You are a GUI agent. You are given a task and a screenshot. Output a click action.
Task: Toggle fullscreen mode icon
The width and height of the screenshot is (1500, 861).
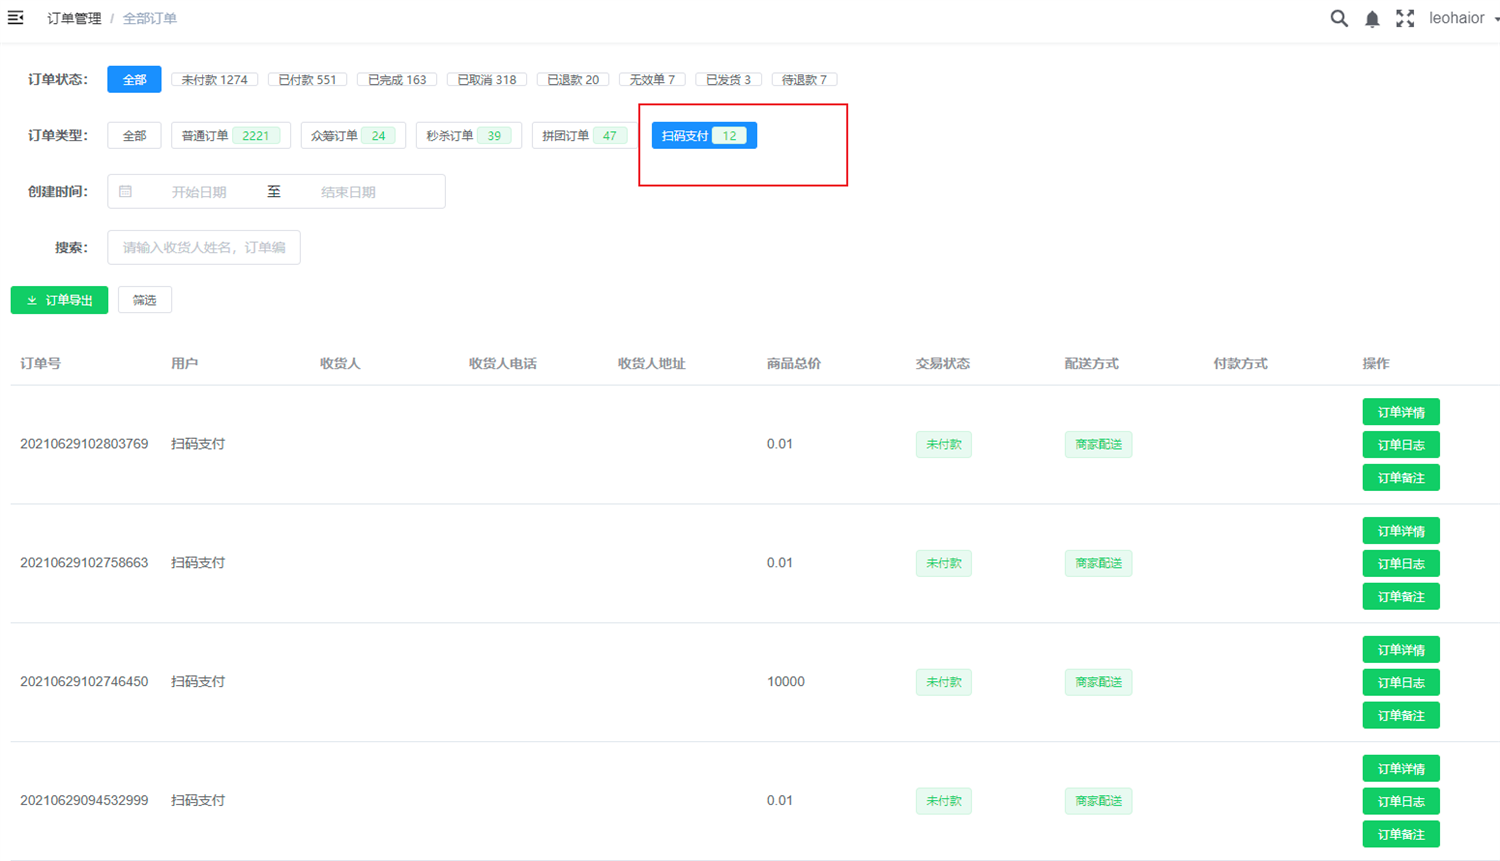coord(1405,18)
